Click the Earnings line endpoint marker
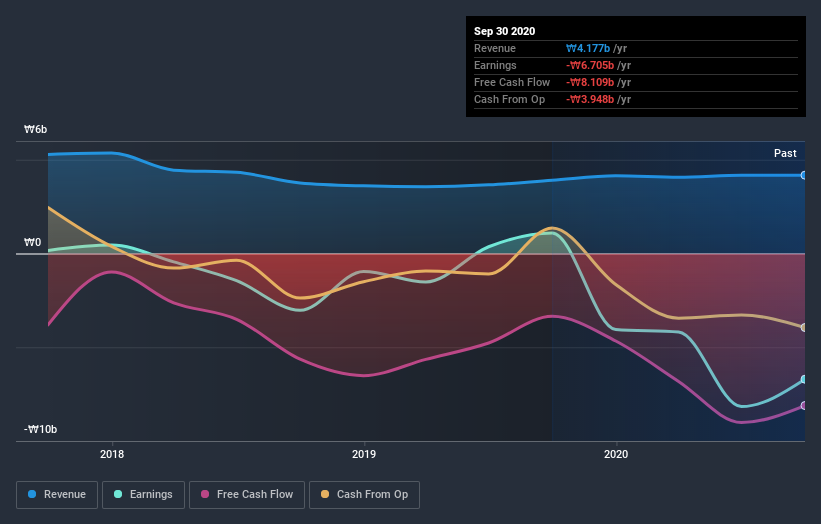Screen dimensions: 821x524 804,379
